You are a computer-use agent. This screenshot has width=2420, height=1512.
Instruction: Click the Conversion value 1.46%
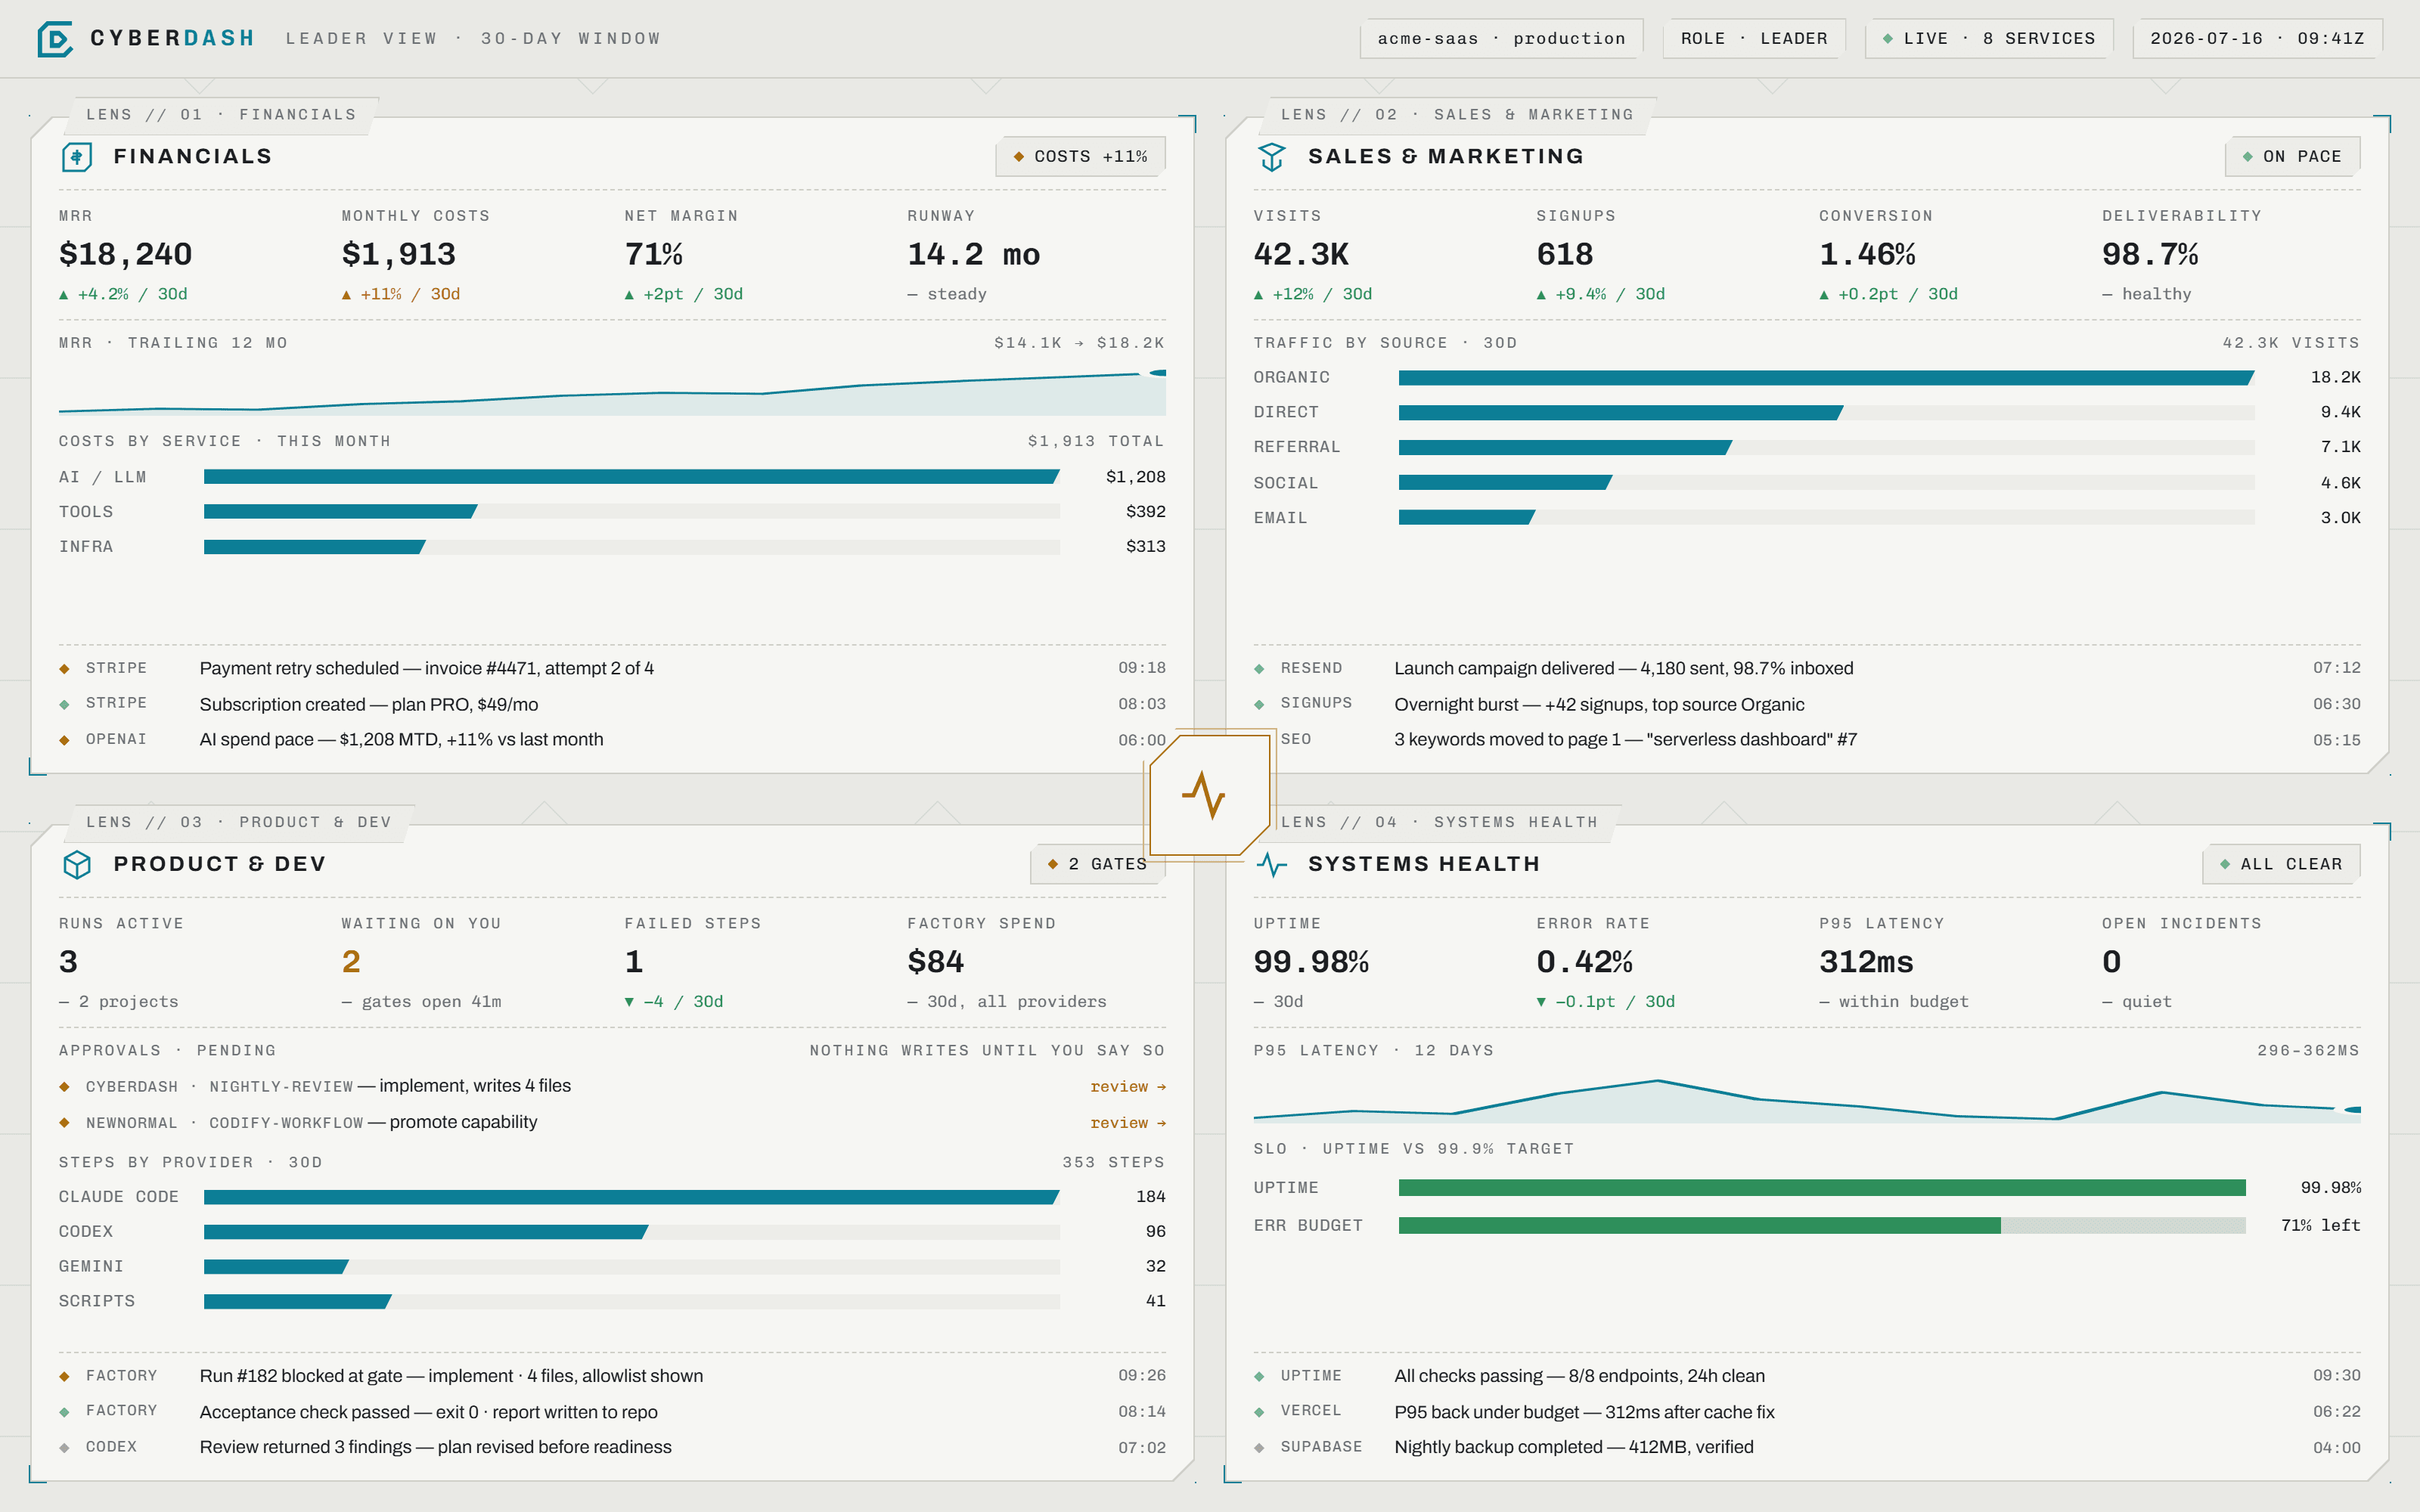pyautogui.click(x=1867, y=255)
